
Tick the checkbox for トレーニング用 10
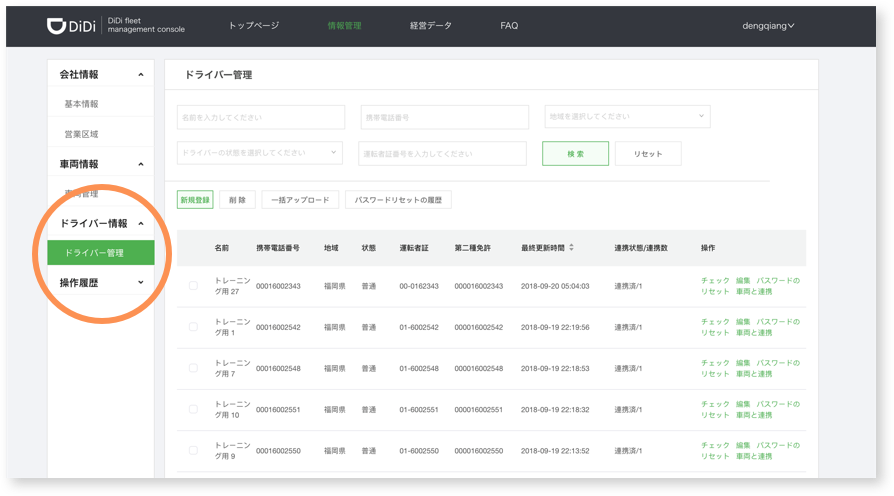193,409
